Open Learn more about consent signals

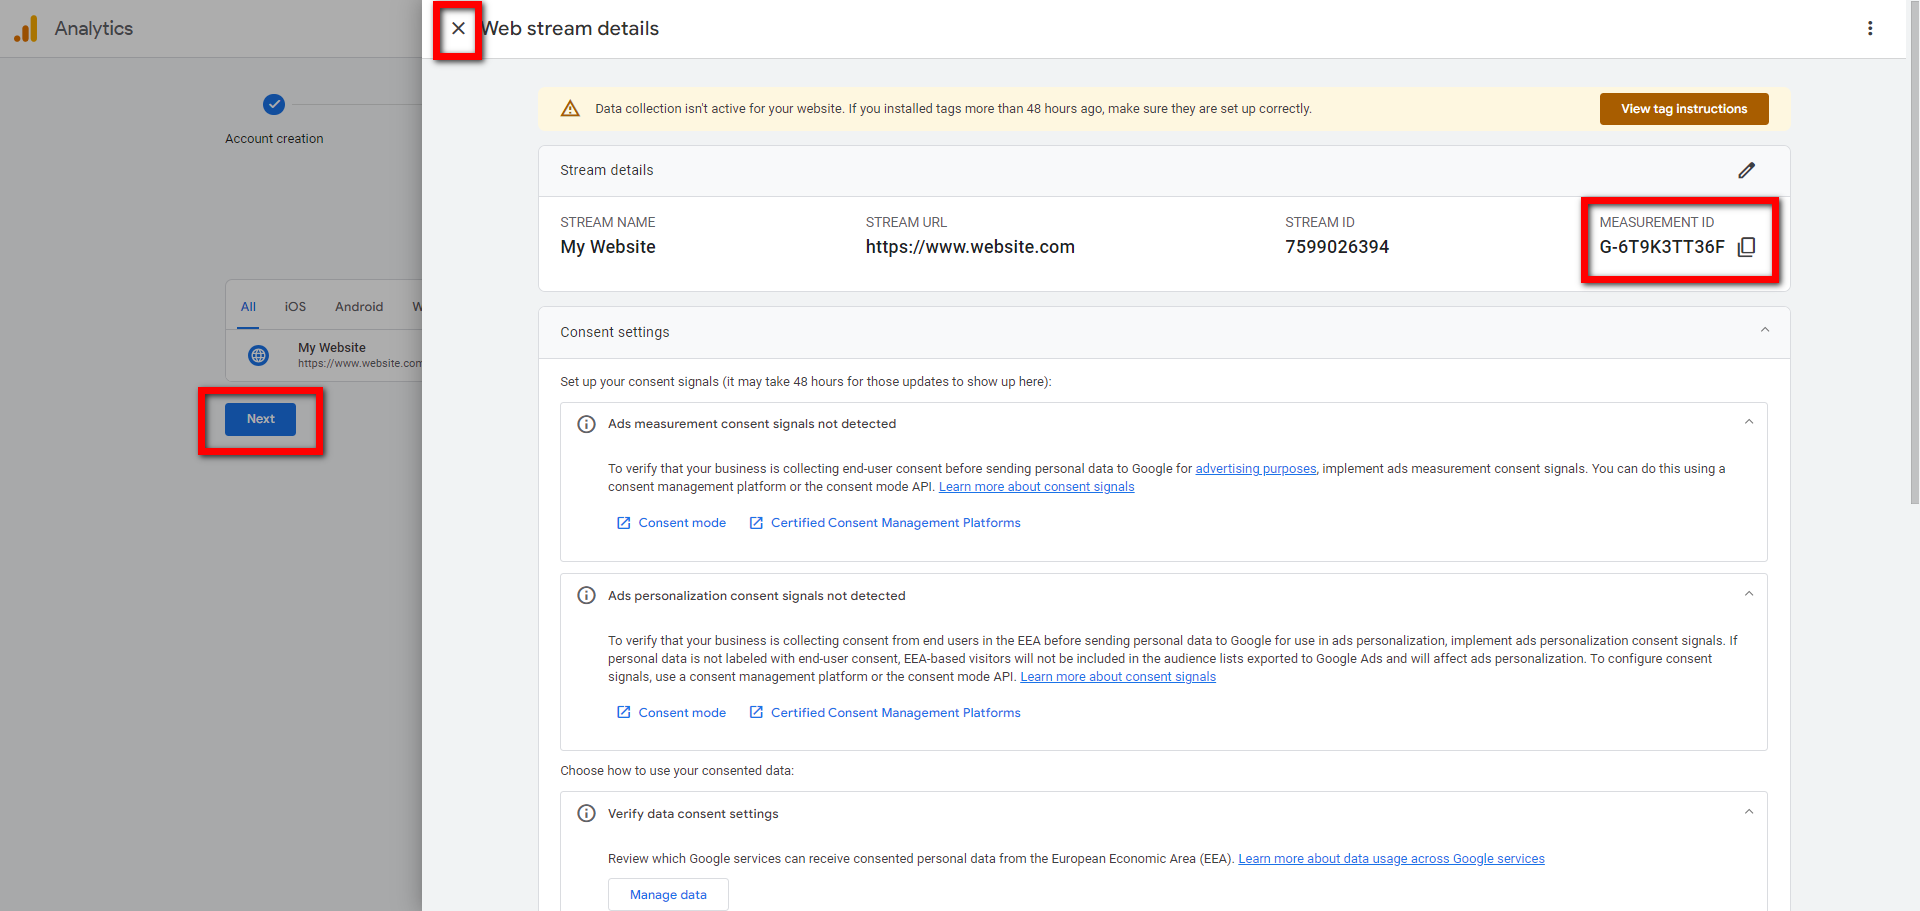tap(1036, 486)
